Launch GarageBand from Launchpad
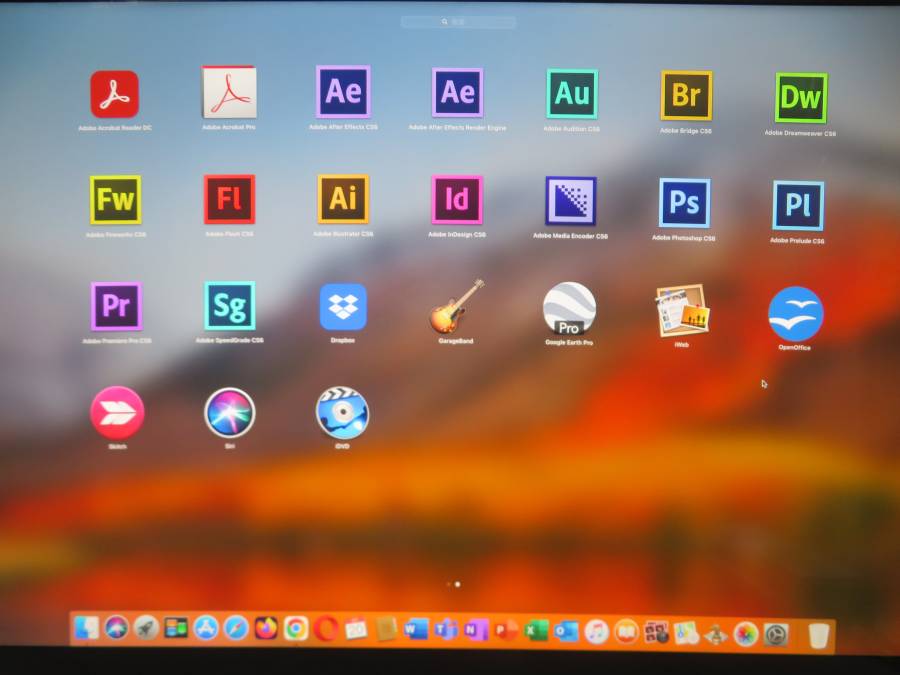Screen dimensions: 900x675 [456, 307]
